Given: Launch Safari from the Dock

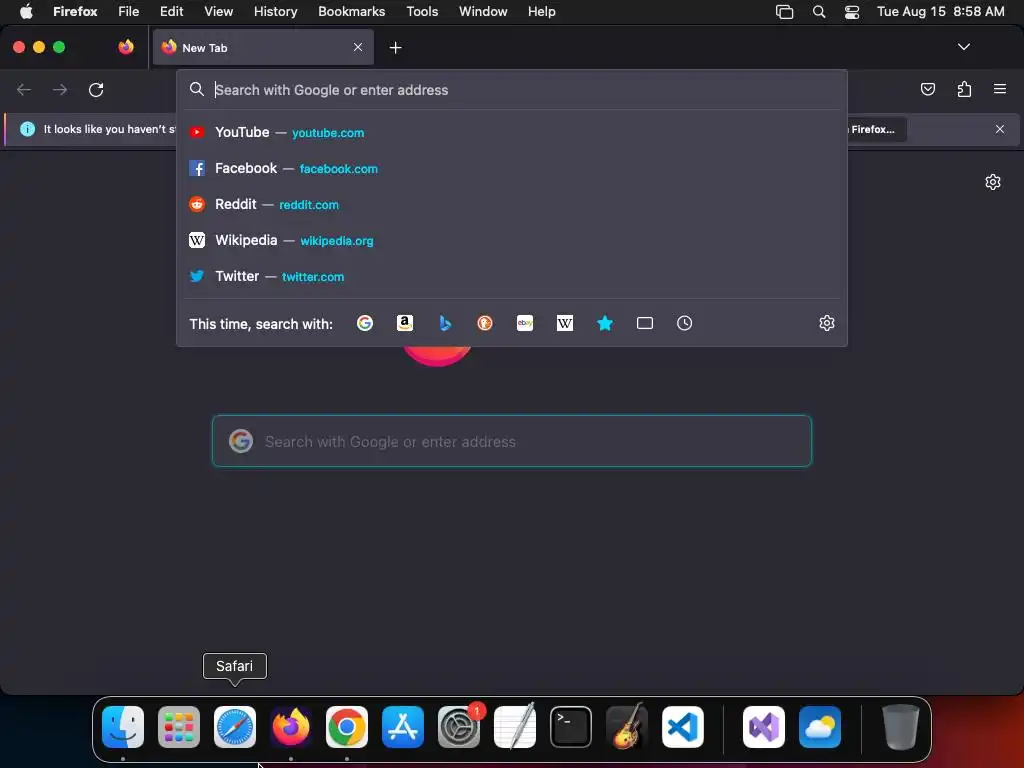Looking at the screenshot, I should [x=235, y=727].
